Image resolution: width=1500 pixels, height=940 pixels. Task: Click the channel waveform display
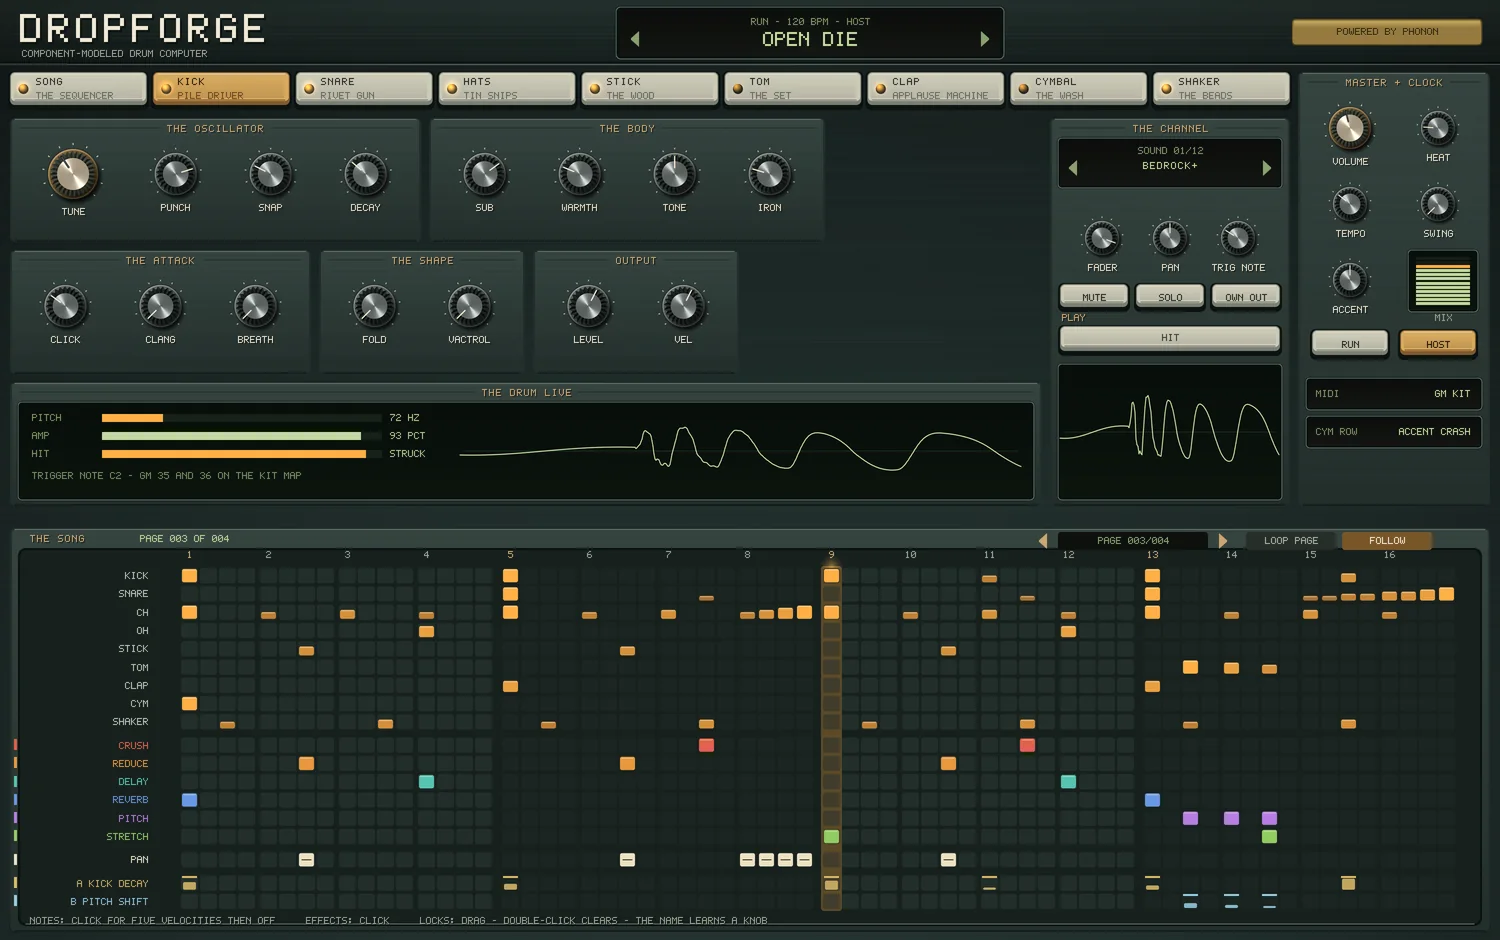1170,432
